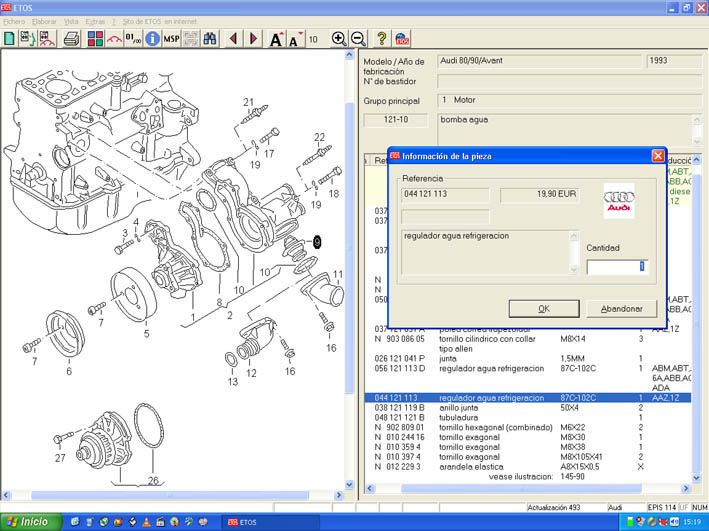Open the Inicio start button

point(31,522)
